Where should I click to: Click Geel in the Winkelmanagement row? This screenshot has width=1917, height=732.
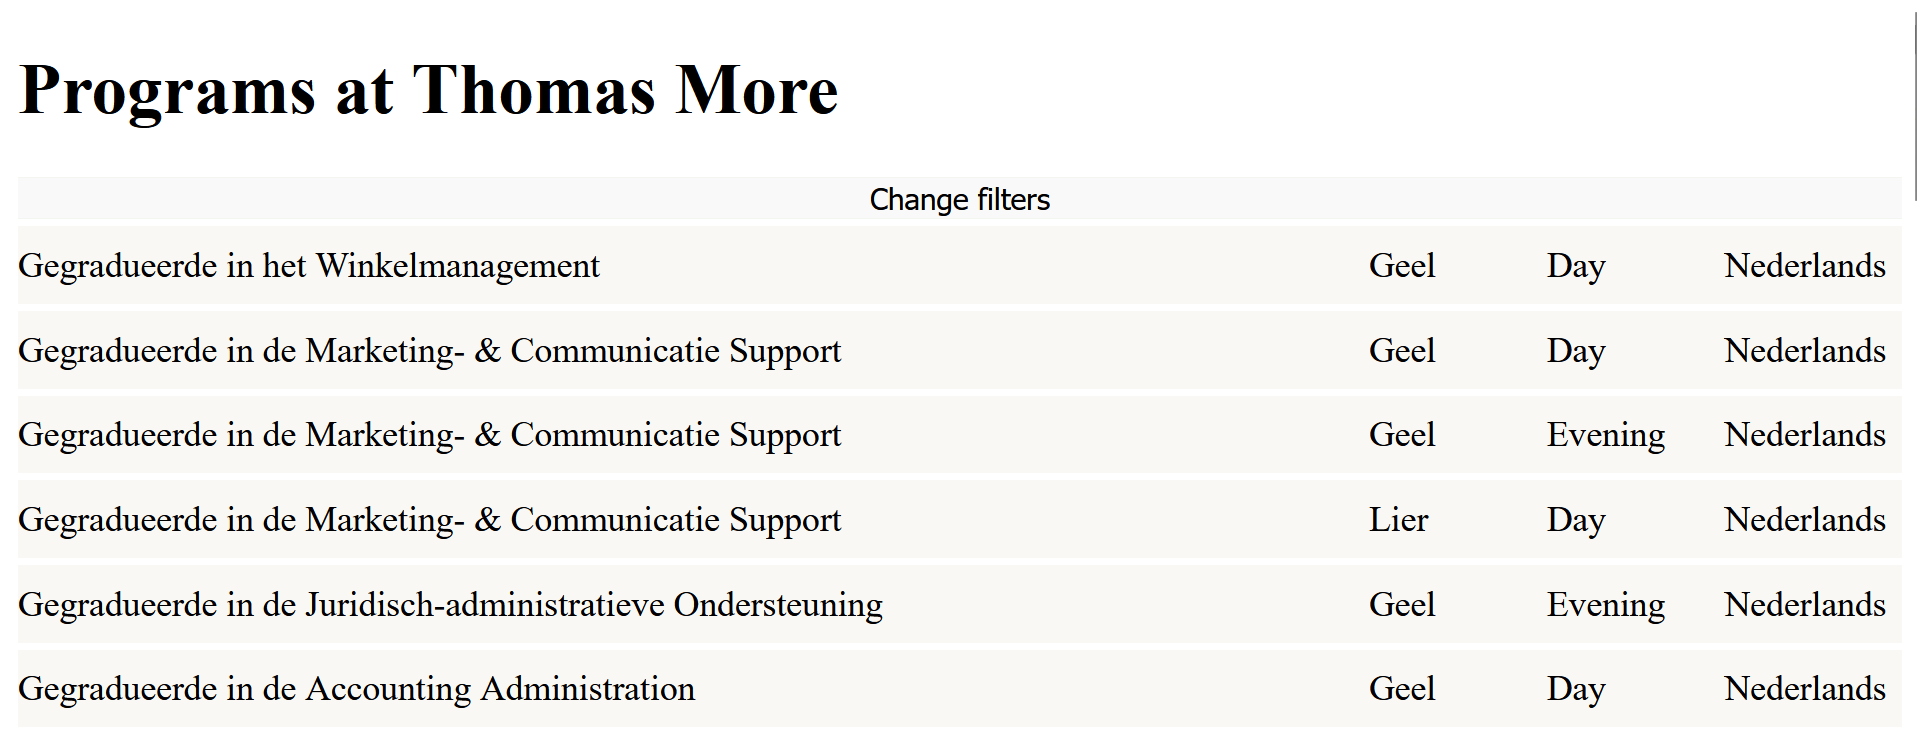[1401, 266]
